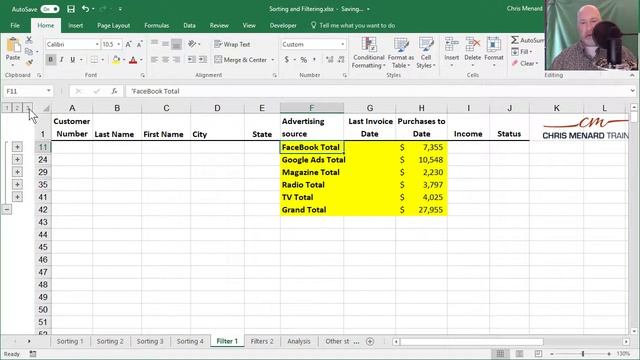
Task: Switch to the Page Layout ribbon tab
Action: point(113,25)
